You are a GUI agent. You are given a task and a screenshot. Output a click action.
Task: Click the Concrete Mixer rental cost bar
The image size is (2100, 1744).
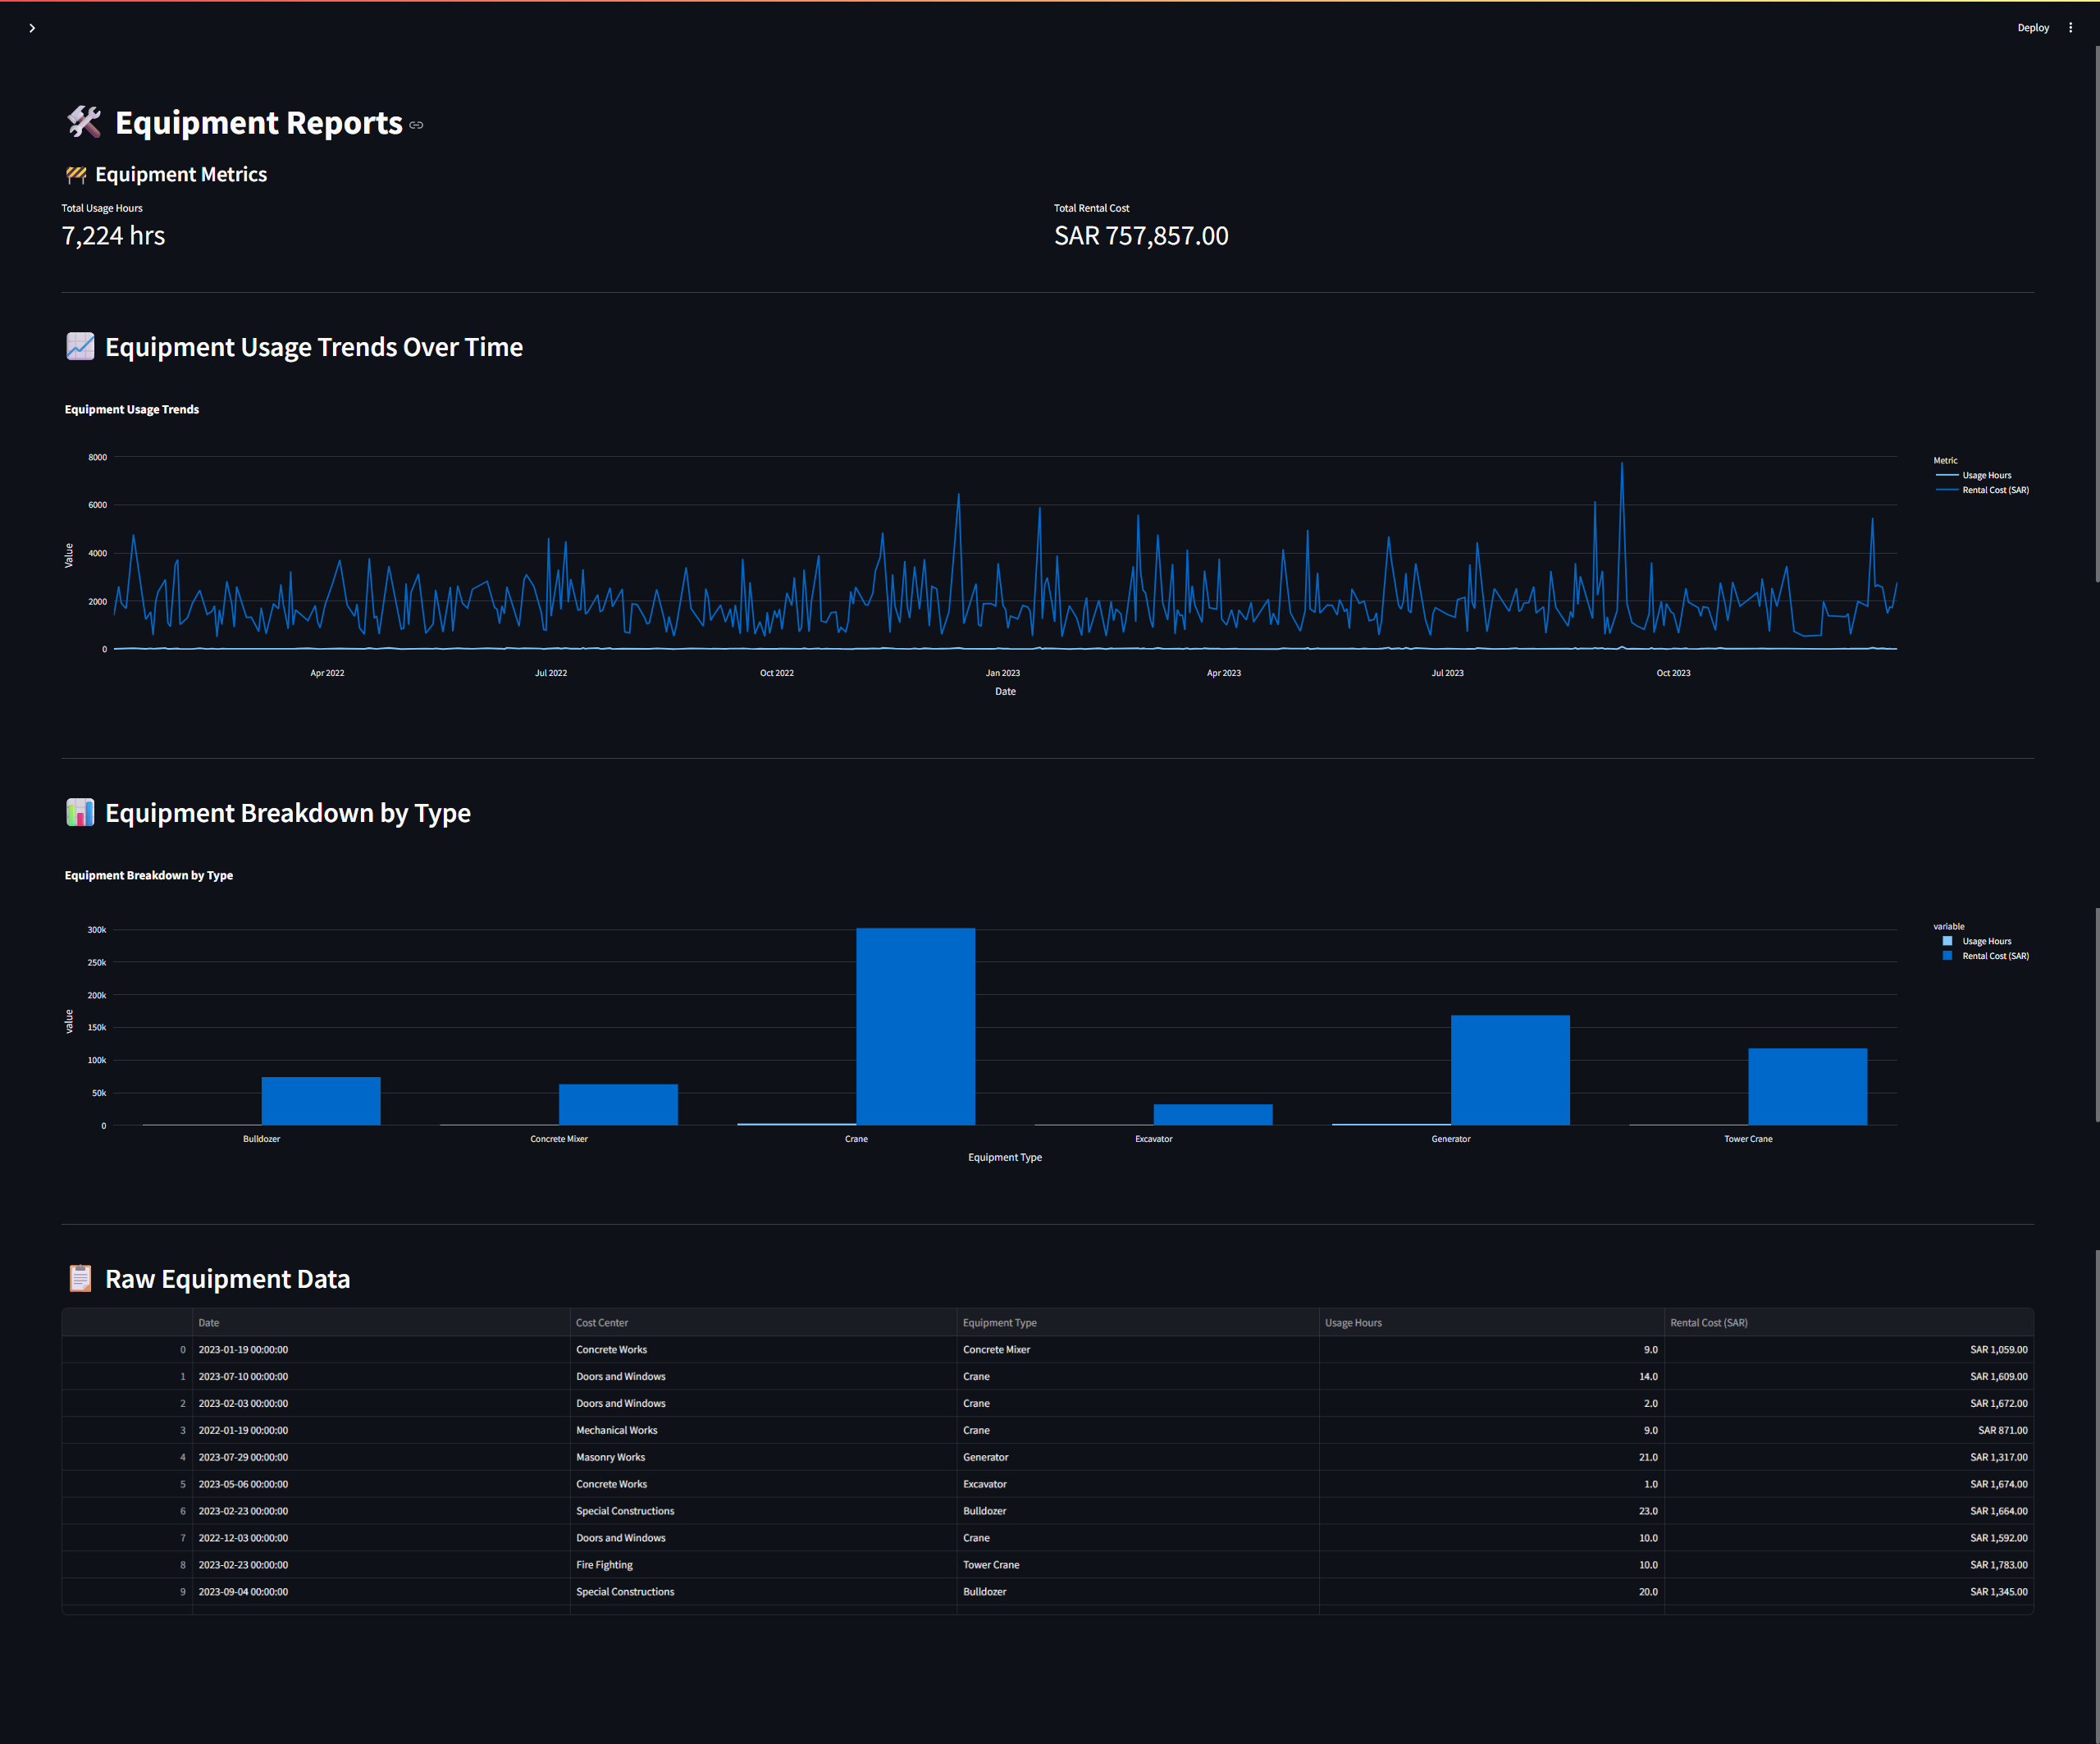pos(618,1104)
